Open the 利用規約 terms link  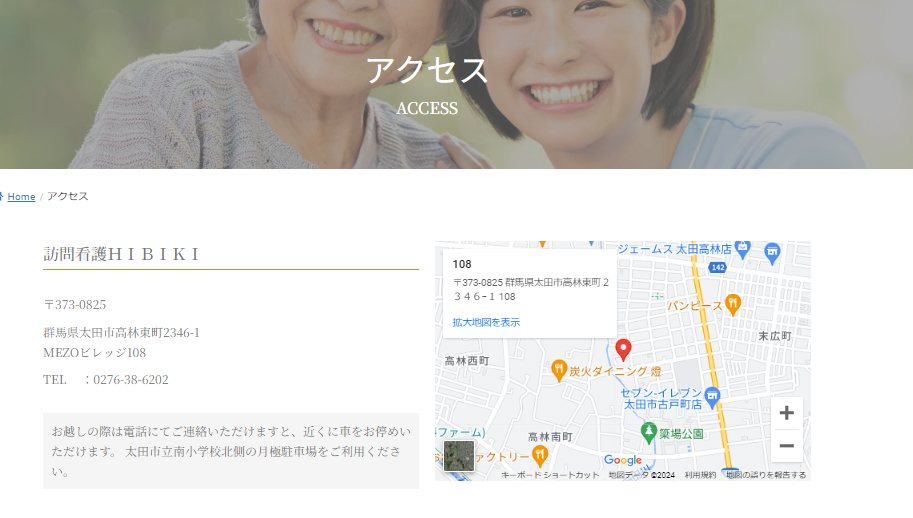(x=700, y=475)
